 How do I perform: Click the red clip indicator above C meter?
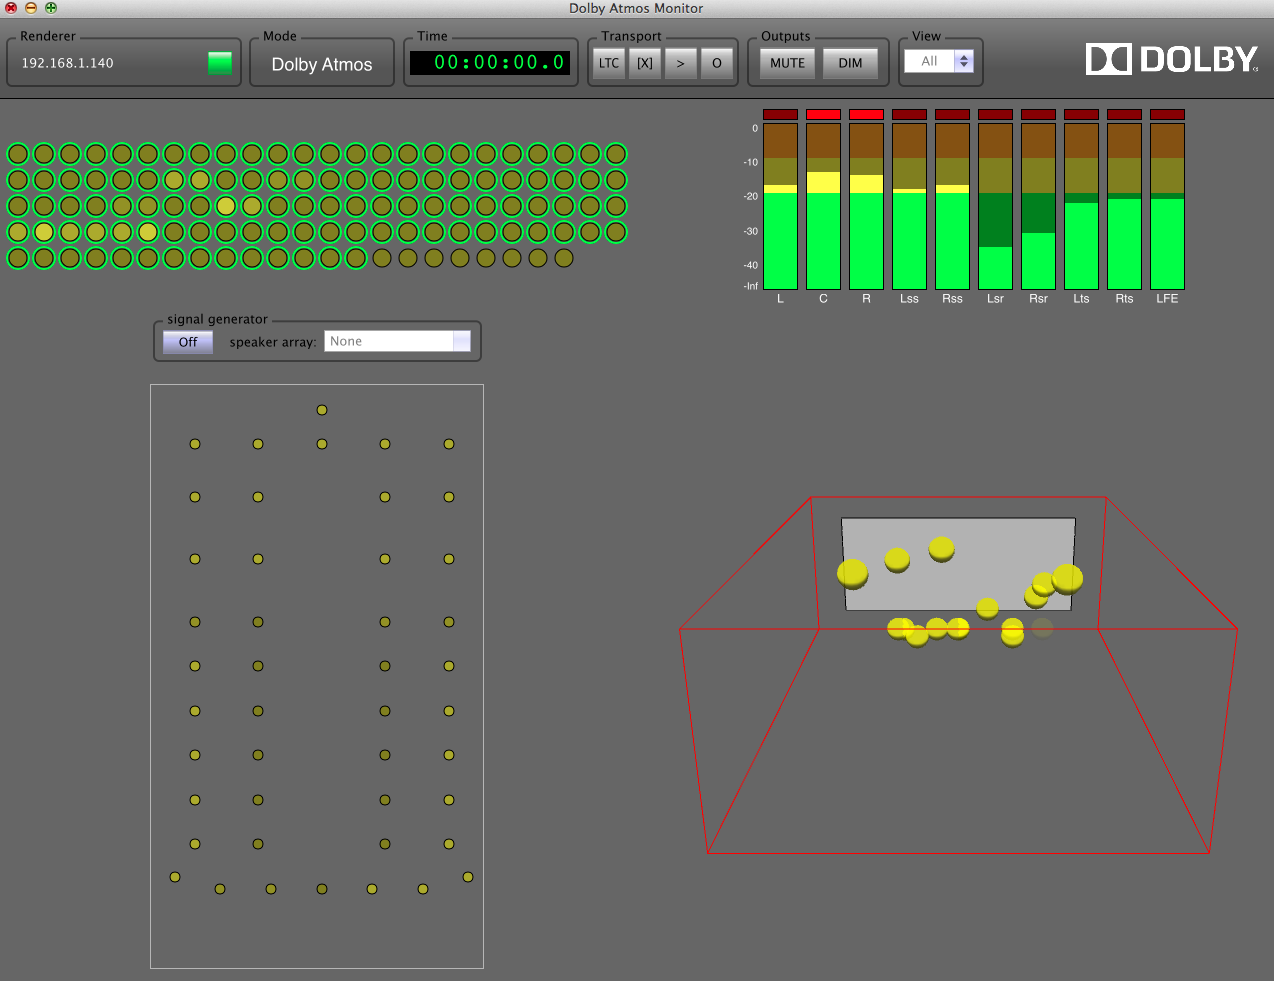(x=823, y=115)
